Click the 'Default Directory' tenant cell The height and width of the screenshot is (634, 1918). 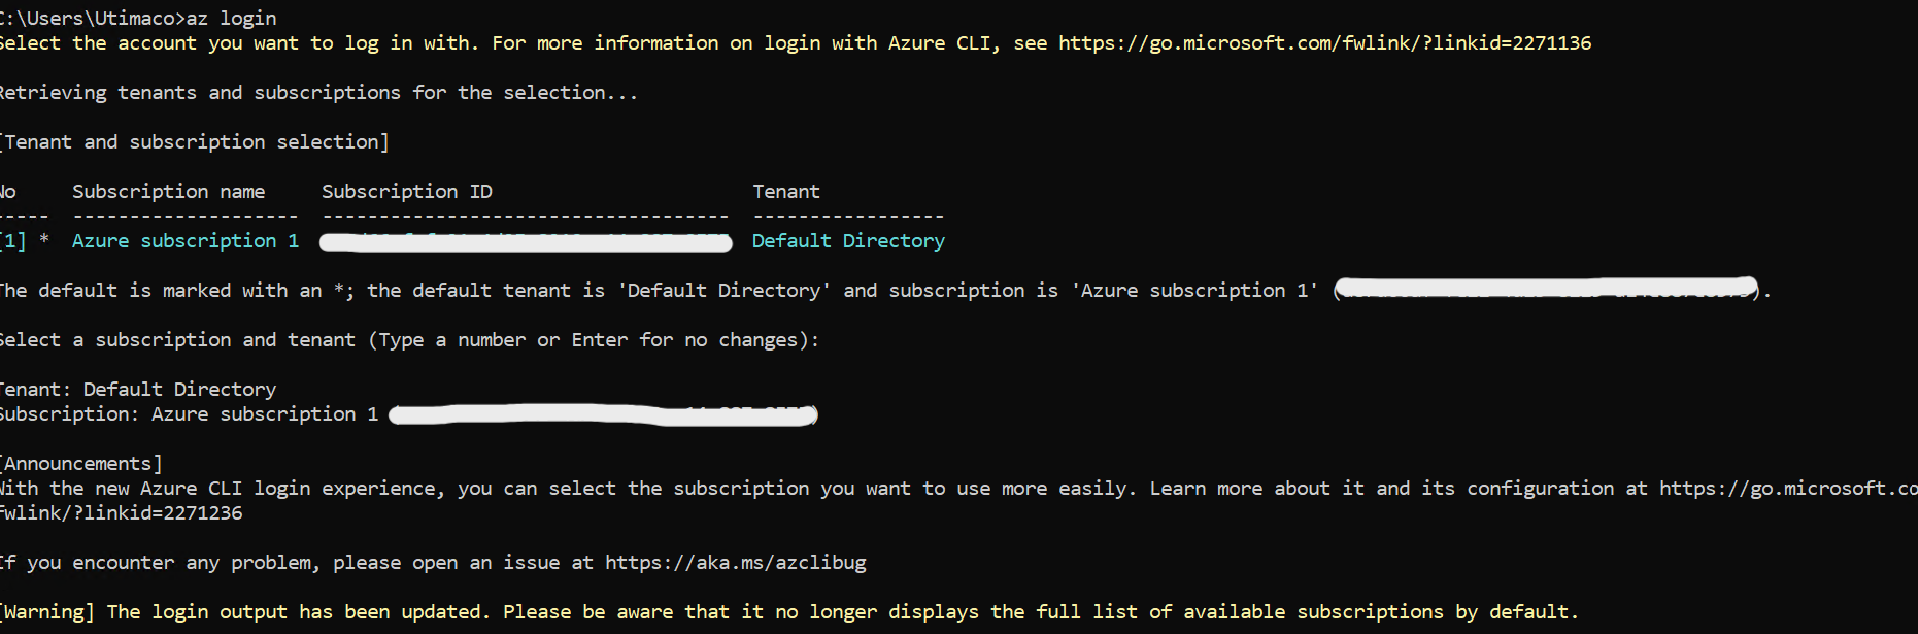click(848, 241)
